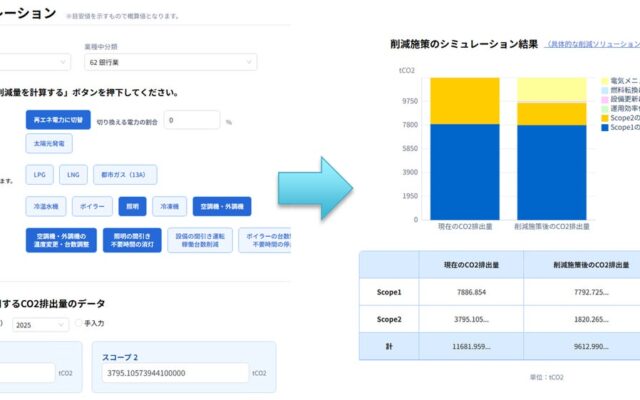Image resolution: width=640 pixels, height=400 pixels.
Task: Open the 業種中分類 dropdown showing 62 銀行業
Action: (171, 62)
